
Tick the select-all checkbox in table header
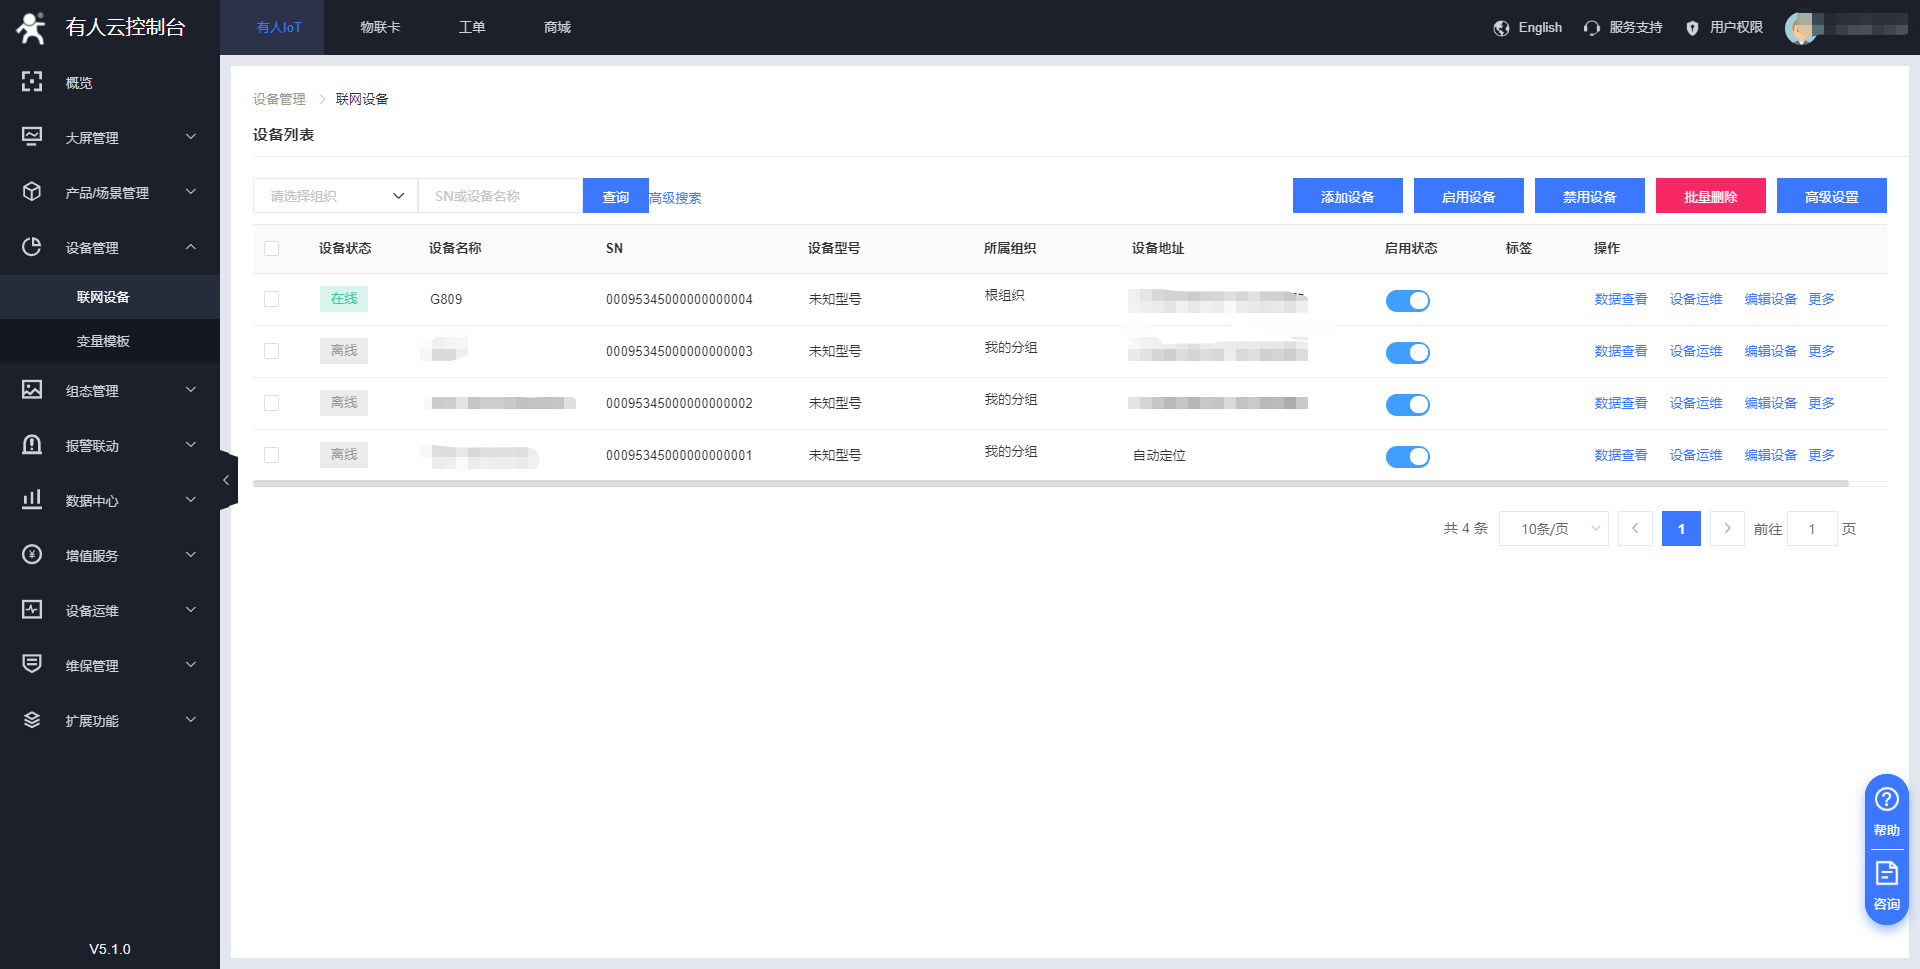pos(272,249)
